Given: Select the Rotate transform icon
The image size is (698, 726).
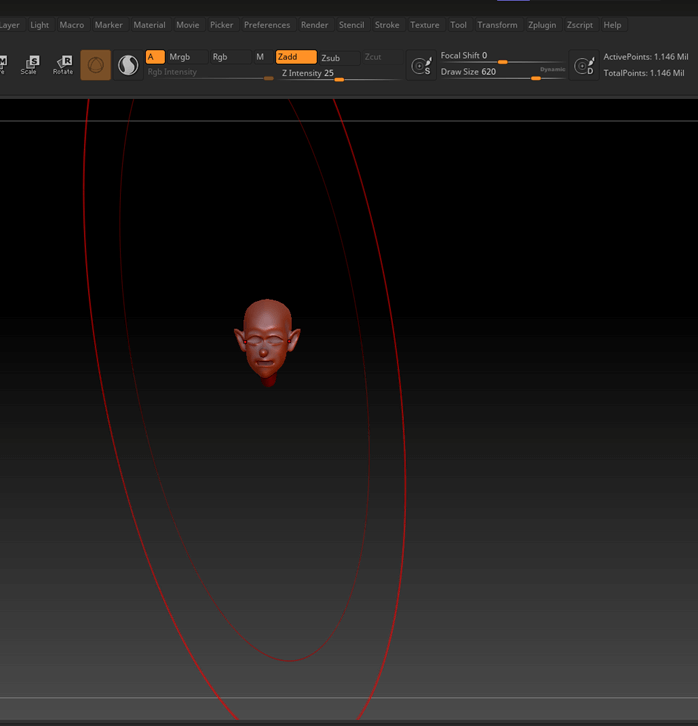Looking at the screenshot, I should (x=63, y=65).
